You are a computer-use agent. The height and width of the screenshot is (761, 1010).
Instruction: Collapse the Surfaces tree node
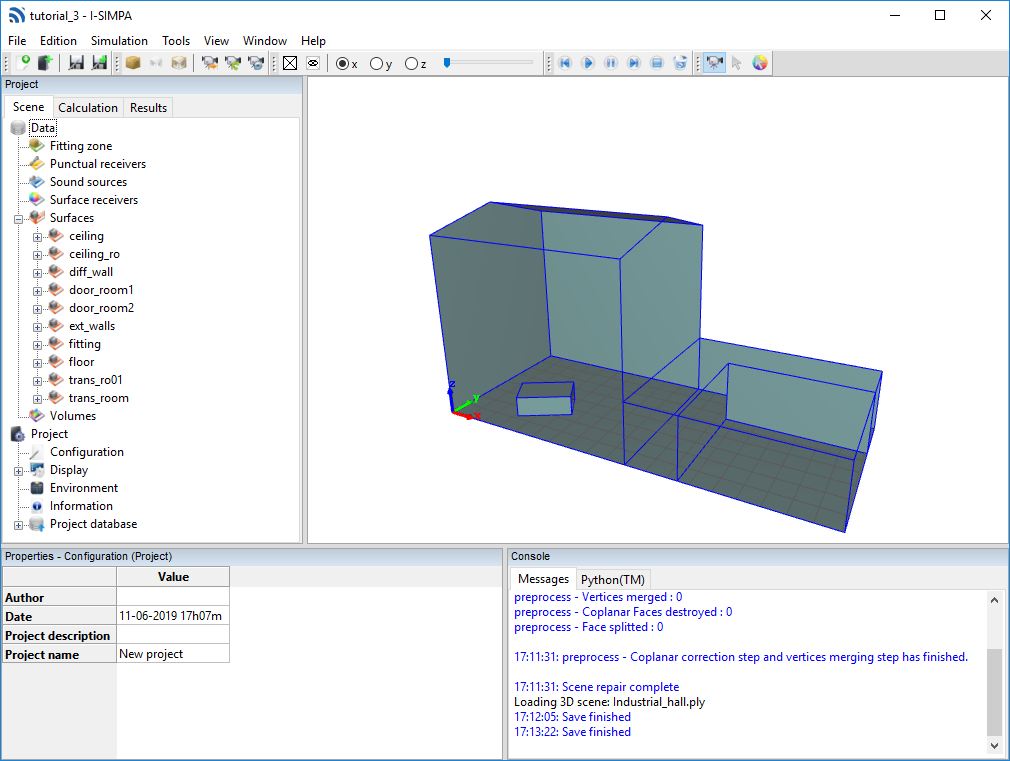point(18,219)
